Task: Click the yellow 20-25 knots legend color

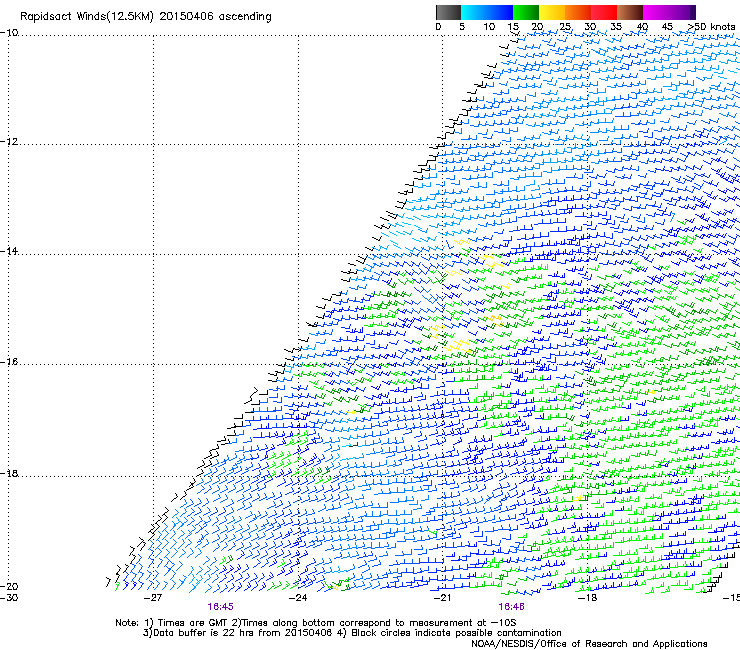Action: click(x=552, y=12)
